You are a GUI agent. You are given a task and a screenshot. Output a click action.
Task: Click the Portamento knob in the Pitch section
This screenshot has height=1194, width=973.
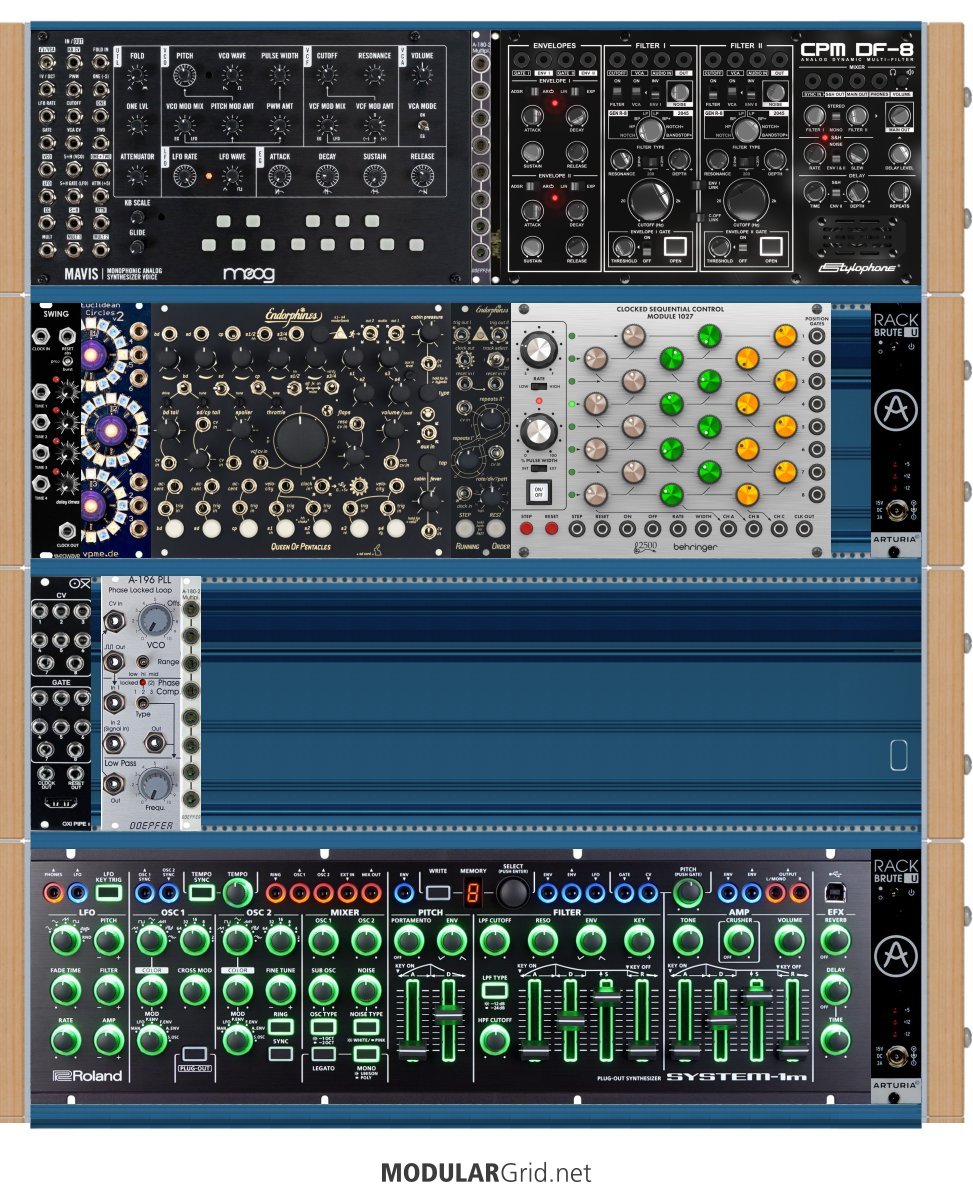409,941
